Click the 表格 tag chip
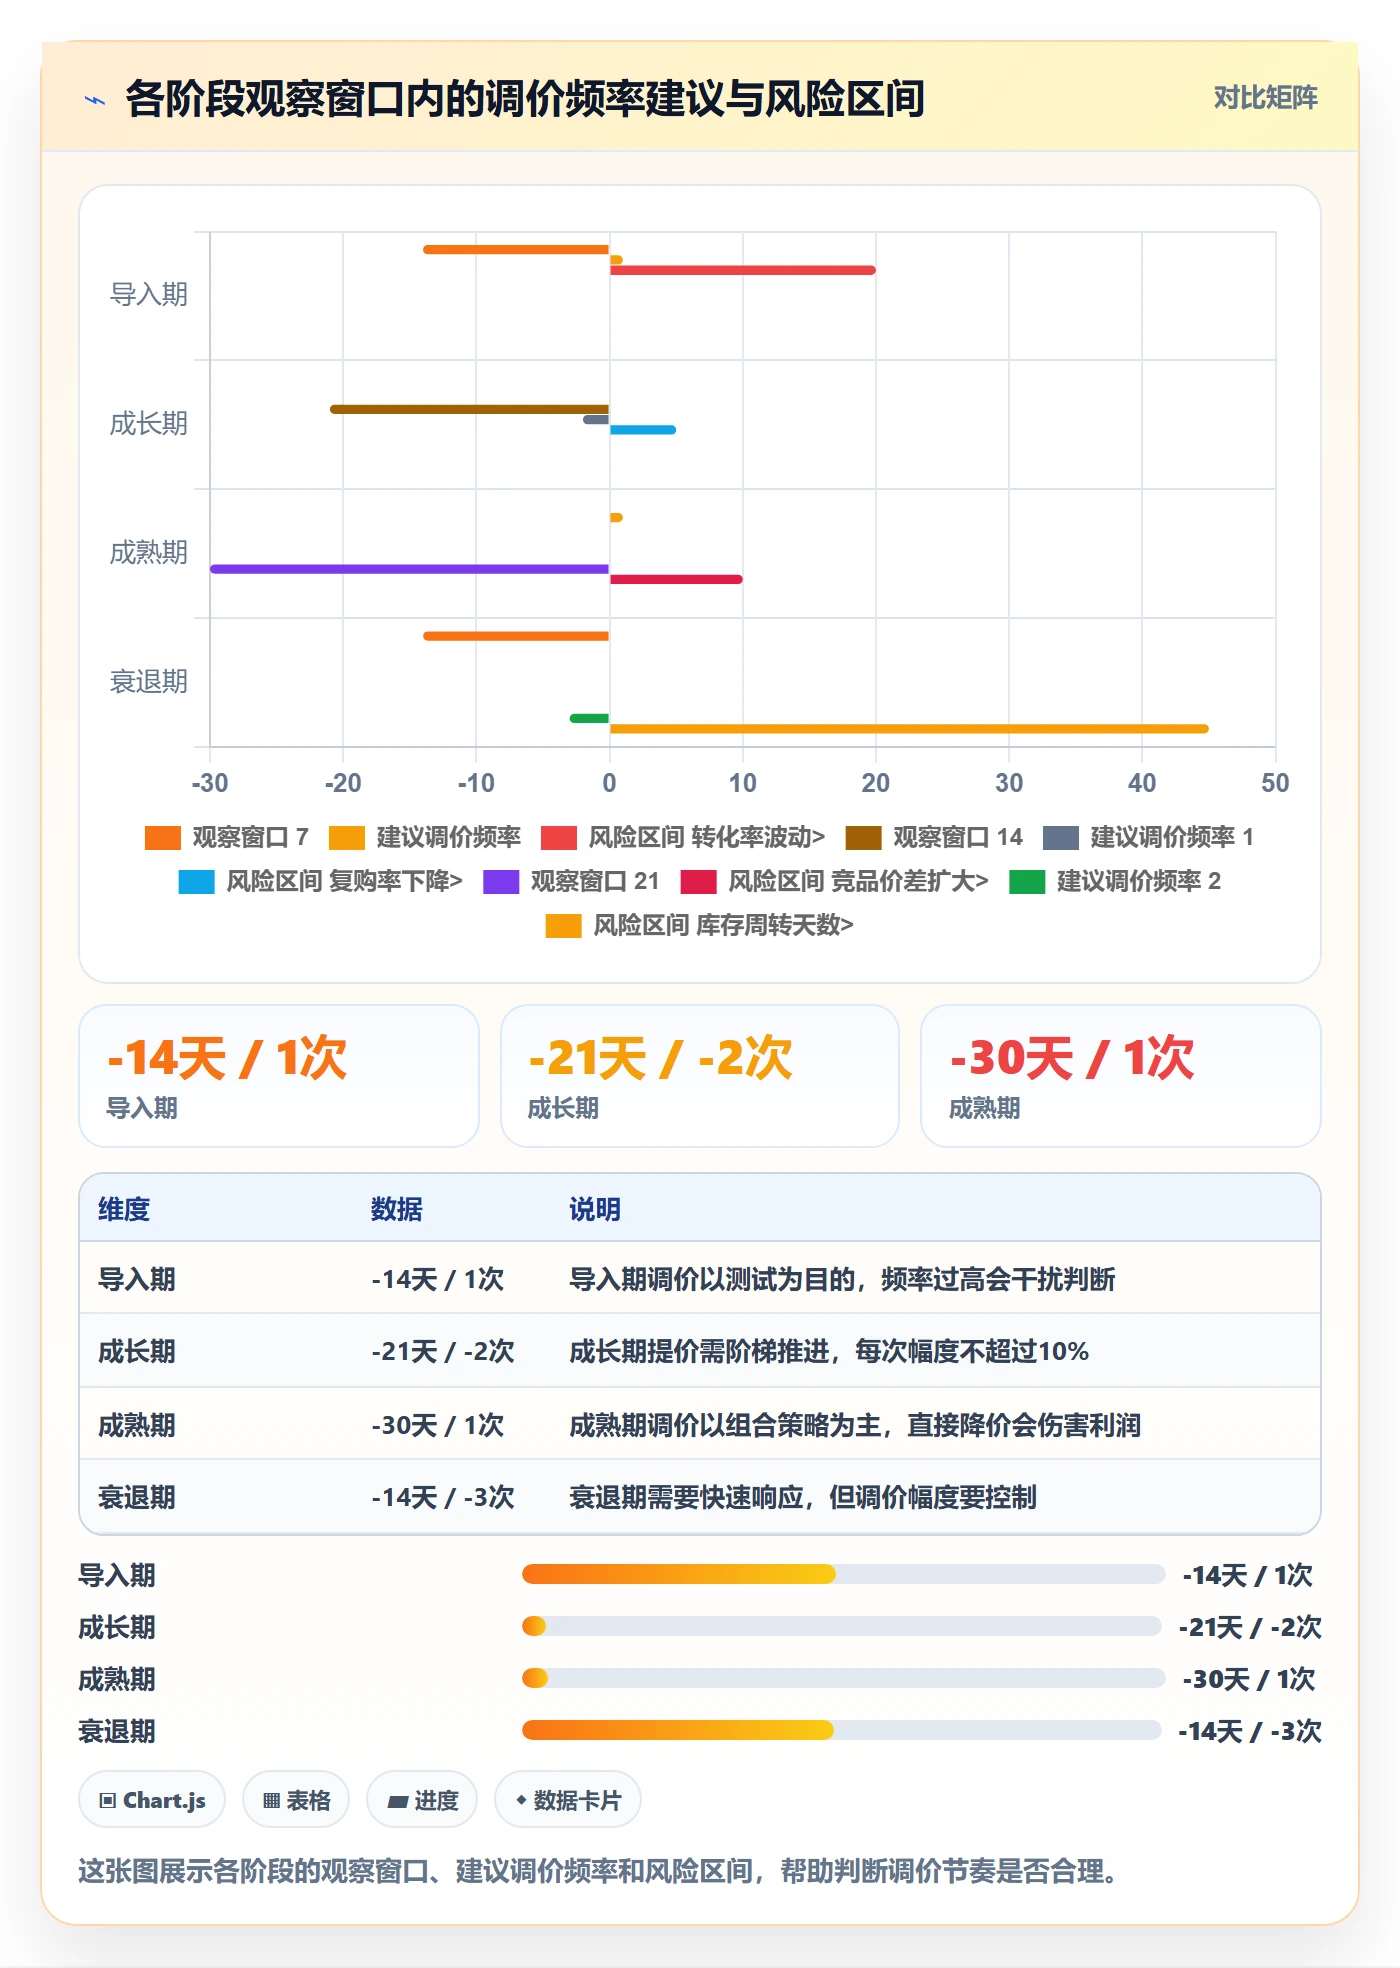The image size is (1400, 1968). pyautogui.click(x=296, y=1800)
